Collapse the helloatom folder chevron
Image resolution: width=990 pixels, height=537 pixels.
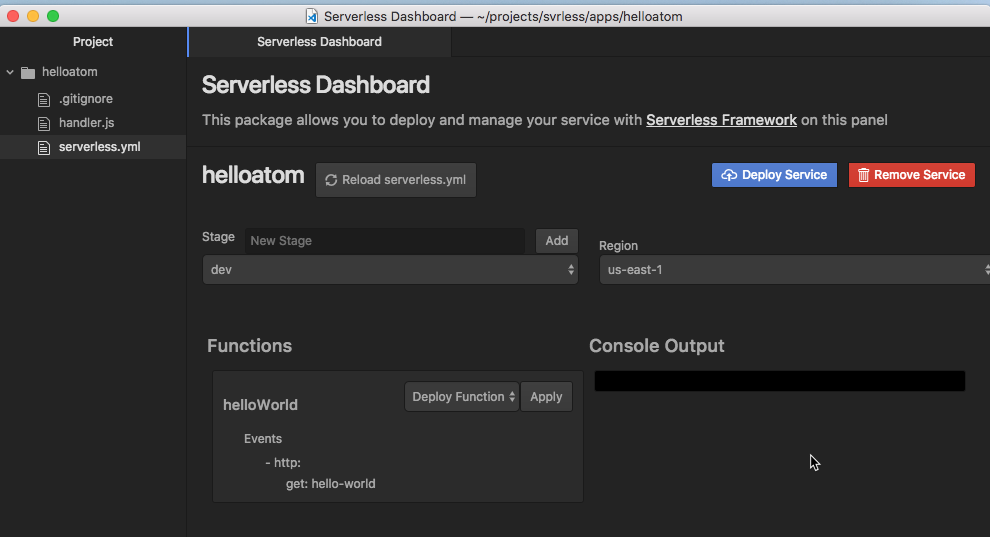(x=10, y=72)
